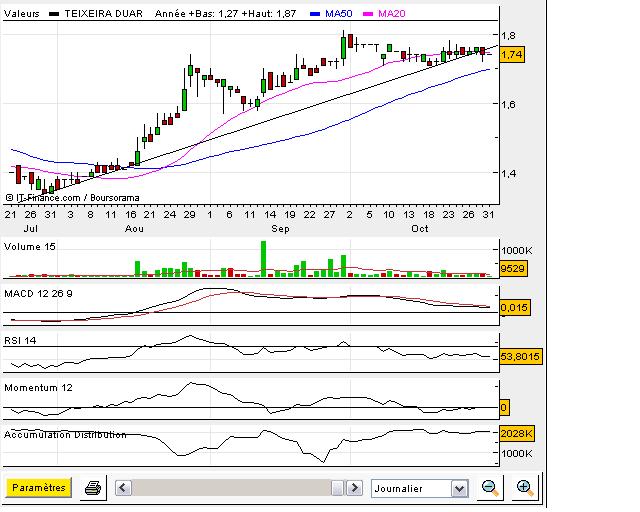Open the Journalier period dropdown
Screen dimensions: 640x512
point(420,488)
